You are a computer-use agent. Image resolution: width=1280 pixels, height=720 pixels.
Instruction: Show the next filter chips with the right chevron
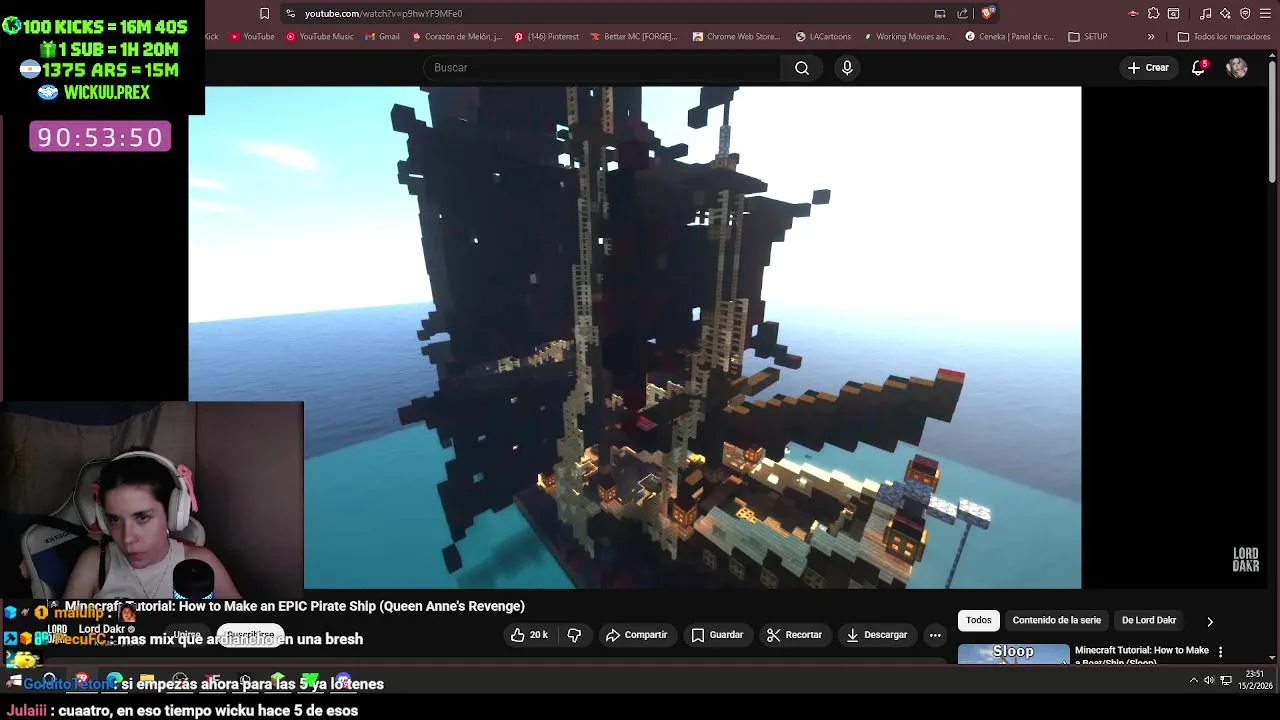(x=1209, y=621)
